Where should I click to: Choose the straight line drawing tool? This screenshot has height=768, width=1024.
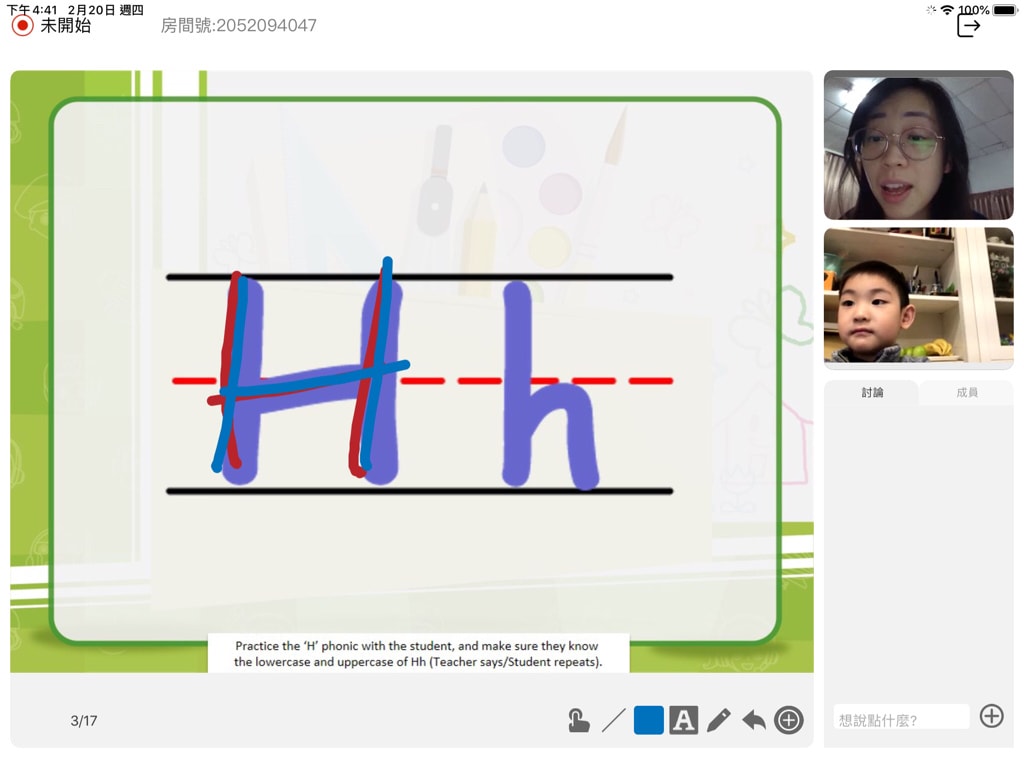(614, 720)
